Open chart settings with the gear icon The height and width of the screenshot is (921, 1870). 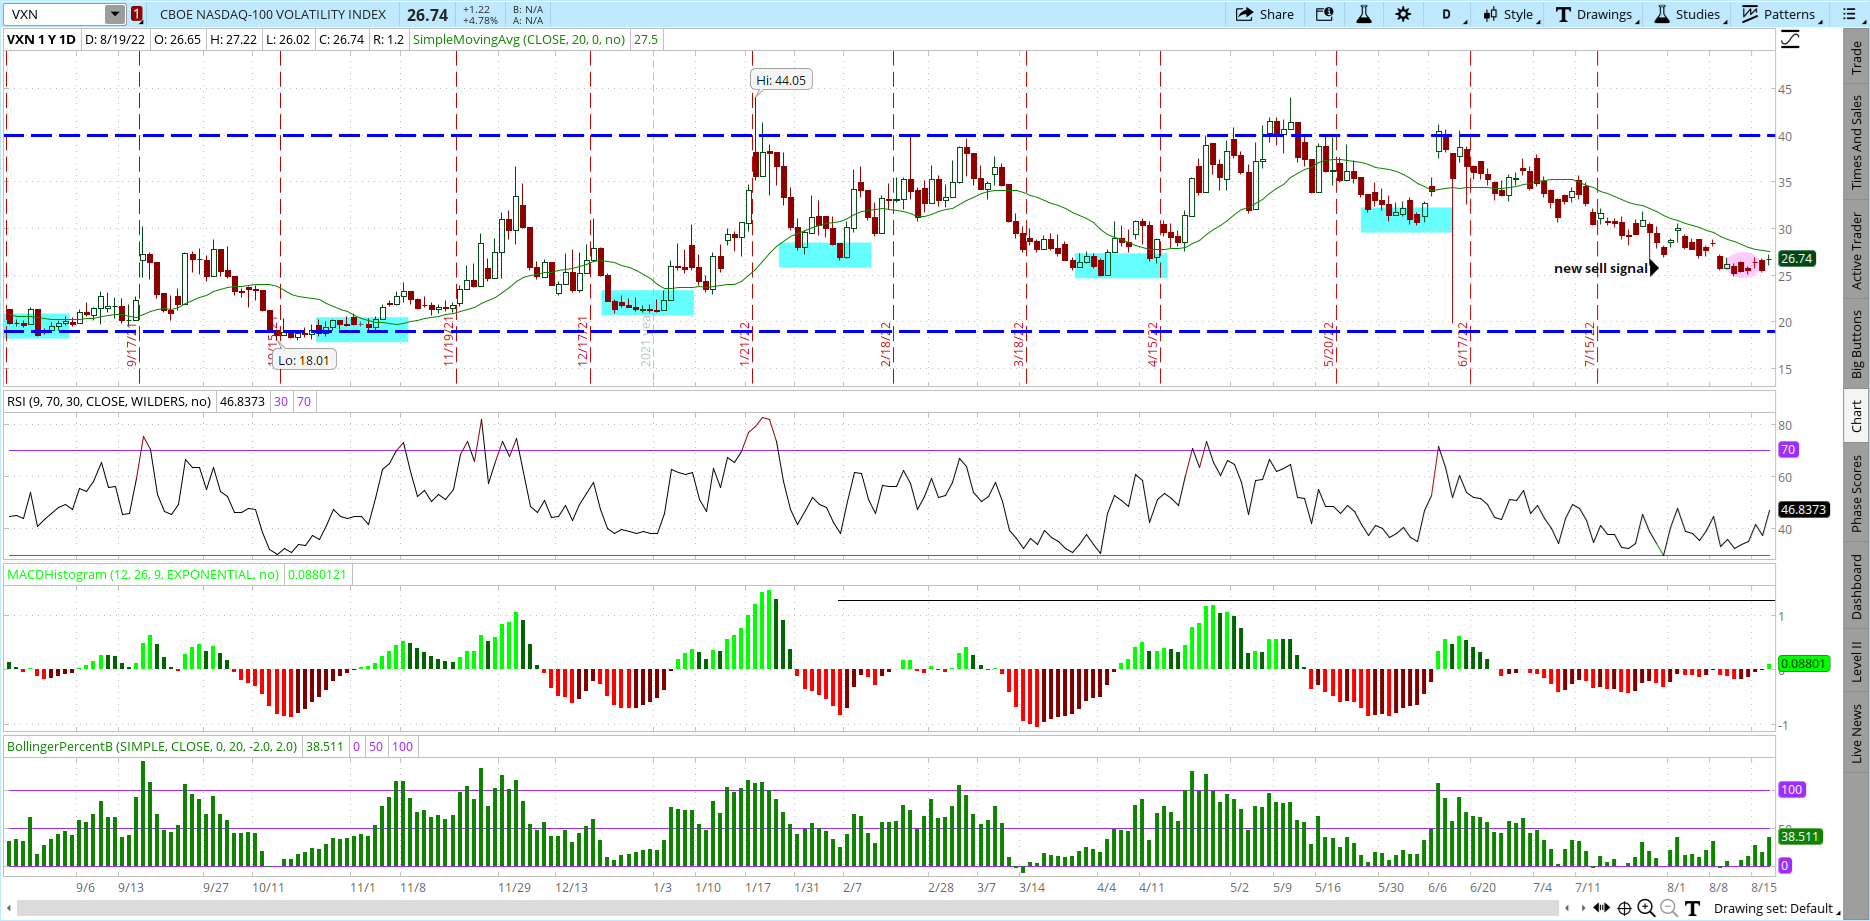[1403, 14]
